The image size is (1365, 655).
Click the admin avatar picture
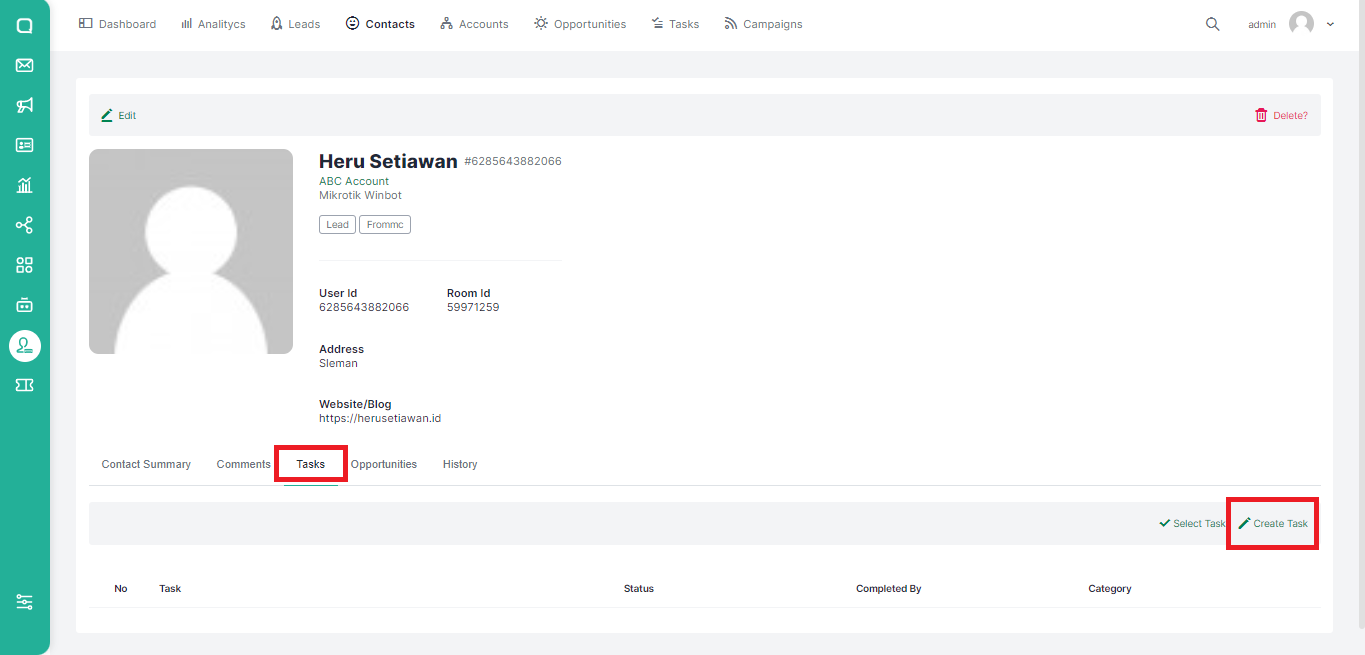point(1301,24)
